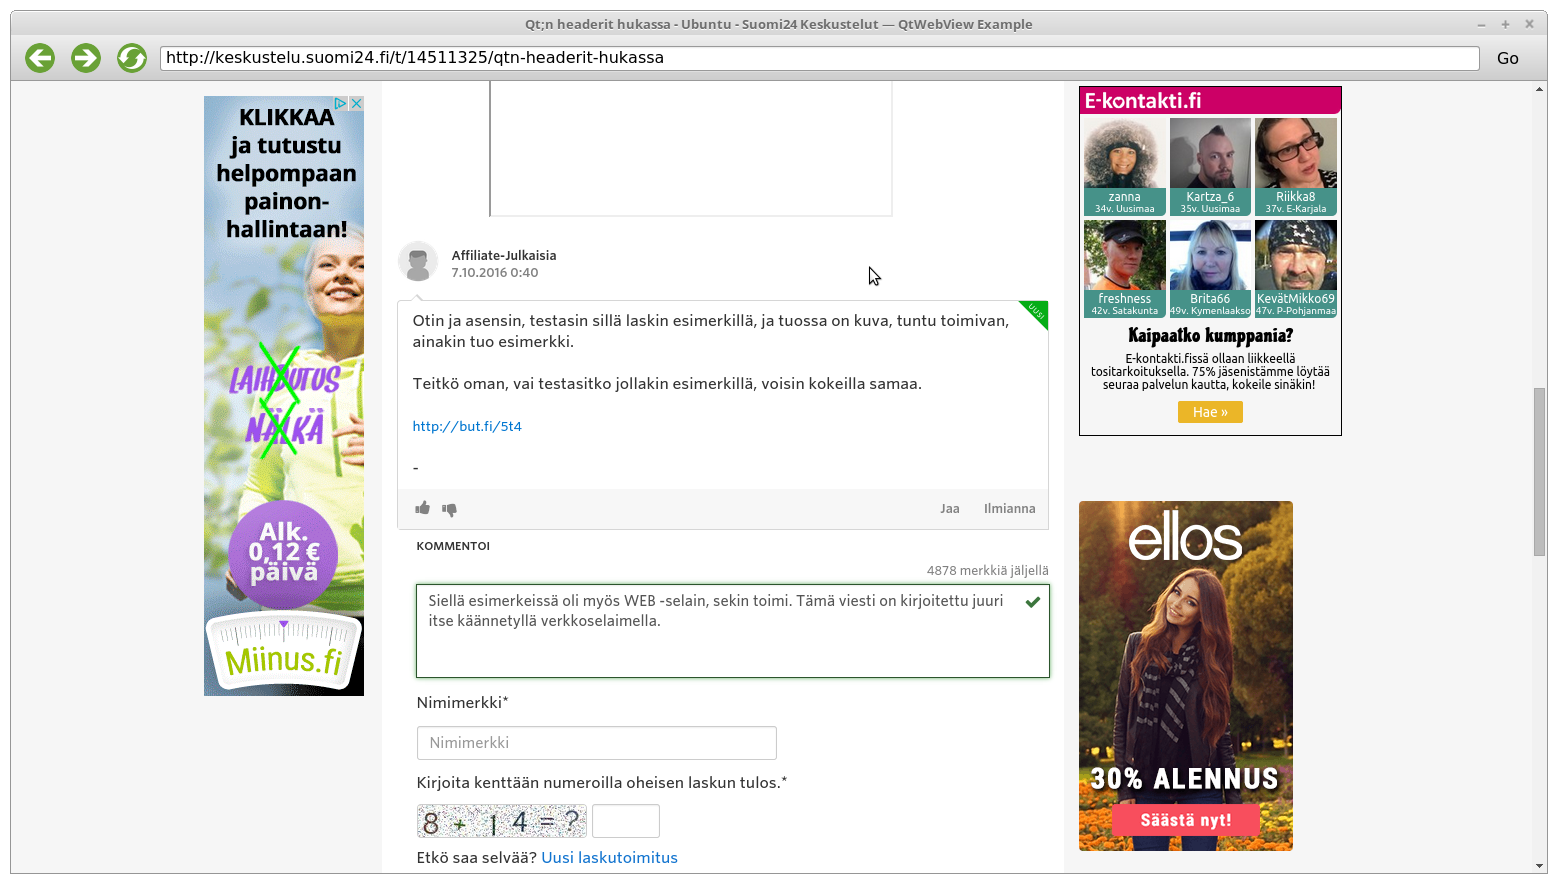The height and width of the screenshot is (884, 1558).
Task: Open Brita66's profile thumbnail
Action: (1210, 268)
